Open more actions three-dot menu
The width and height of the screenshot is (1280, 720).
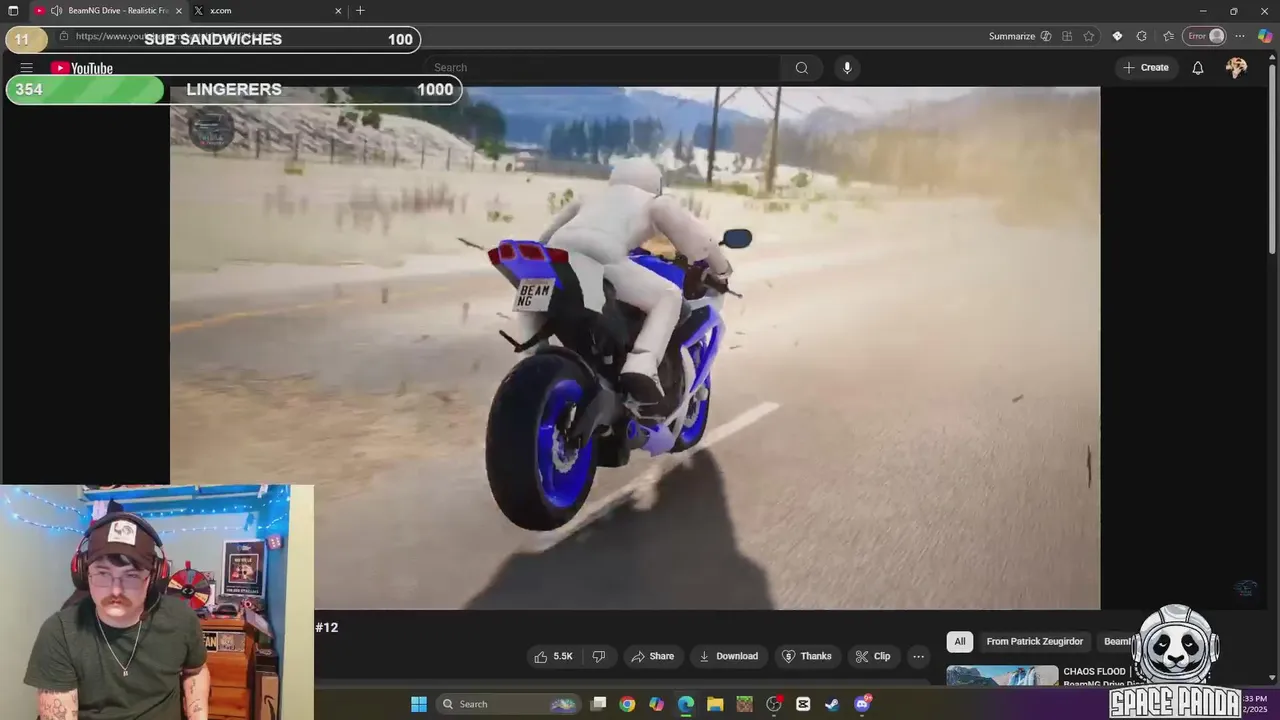918,656
